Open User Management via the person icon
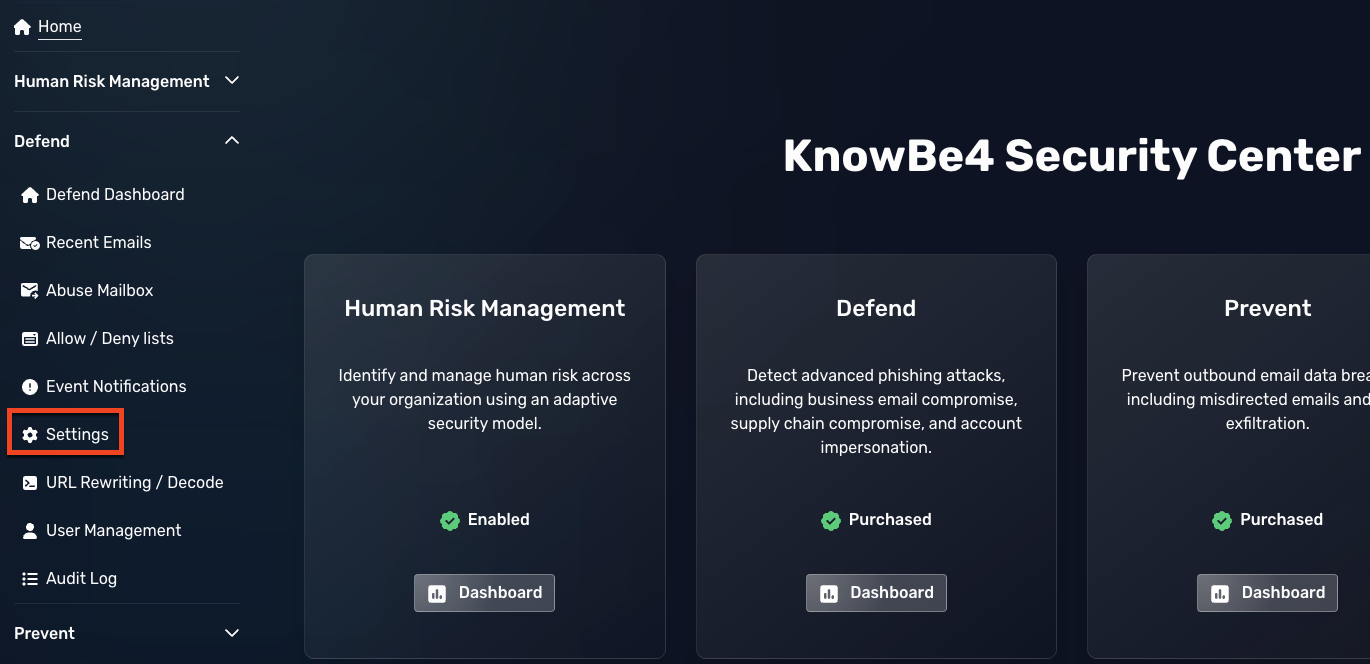 pos(30,530)
